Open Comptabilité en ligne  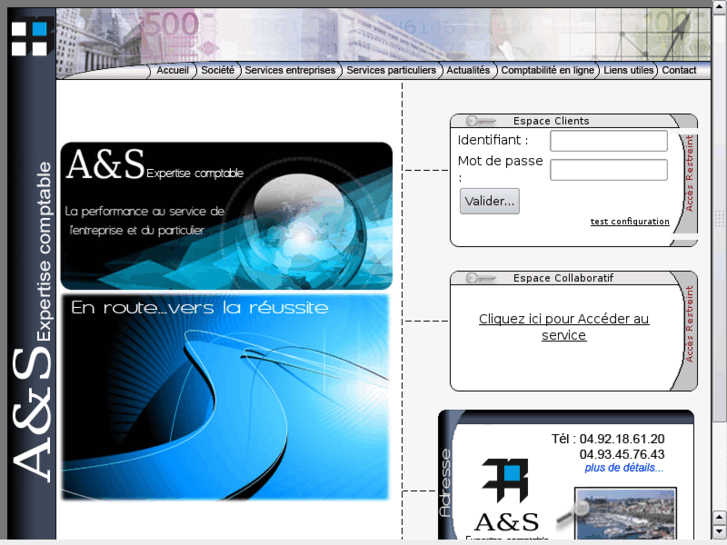(x=547, y=71)
